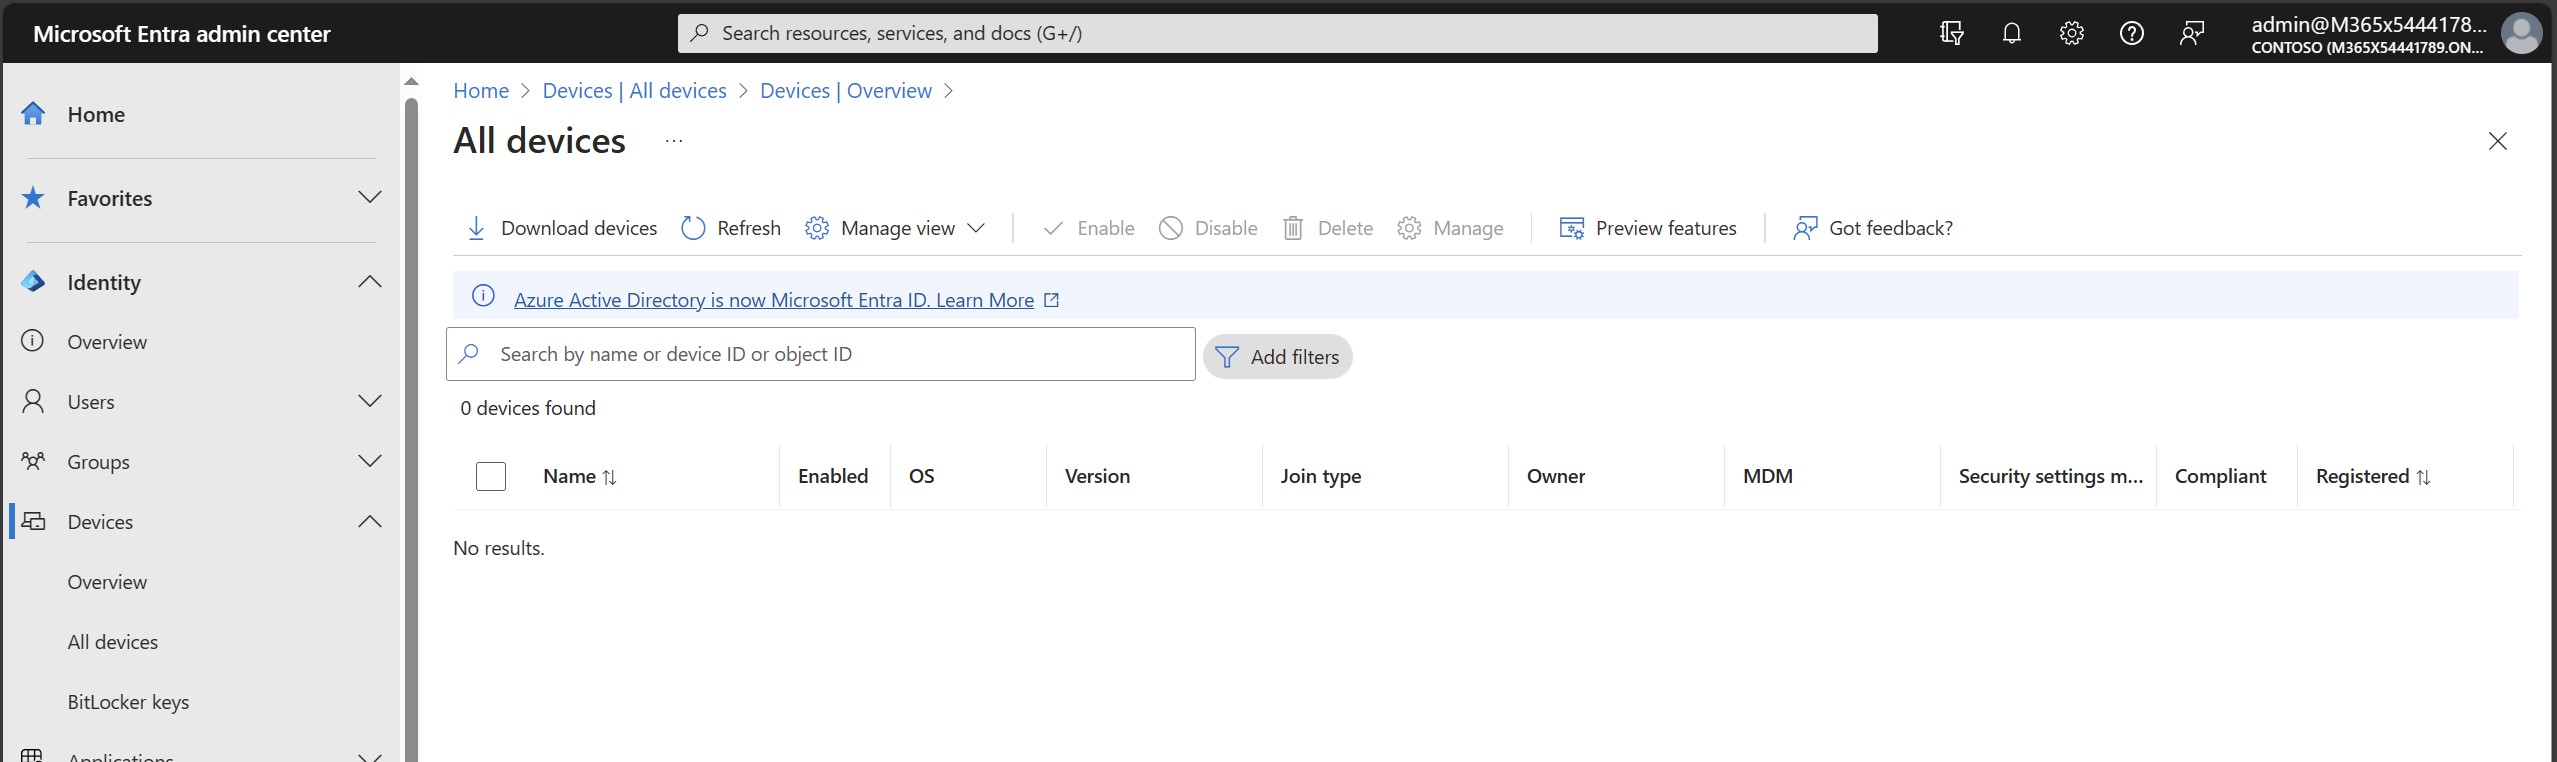Go to Devices | Overview breadcrumb
The height and width of the screenshot is (762, 2557).
[845, 90]
